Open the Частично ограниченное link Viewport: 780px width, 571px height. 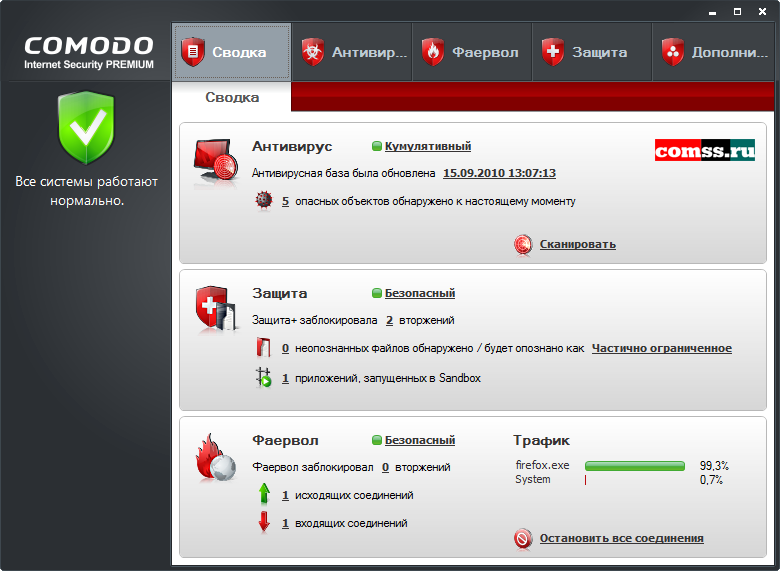click(662, 348)
